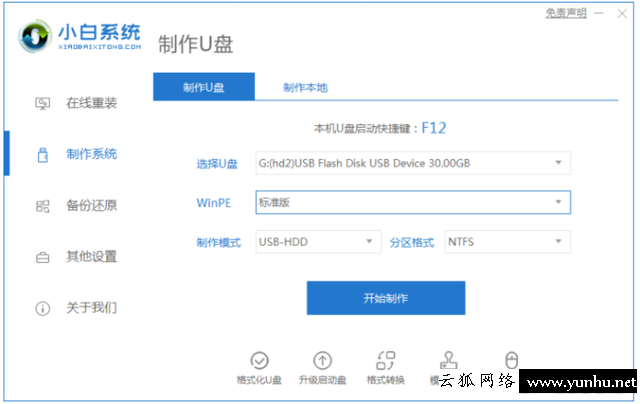The width and height of the screenshot is (640, 404).
Task: Click the 开始制作 button
Action: (386, 298)
